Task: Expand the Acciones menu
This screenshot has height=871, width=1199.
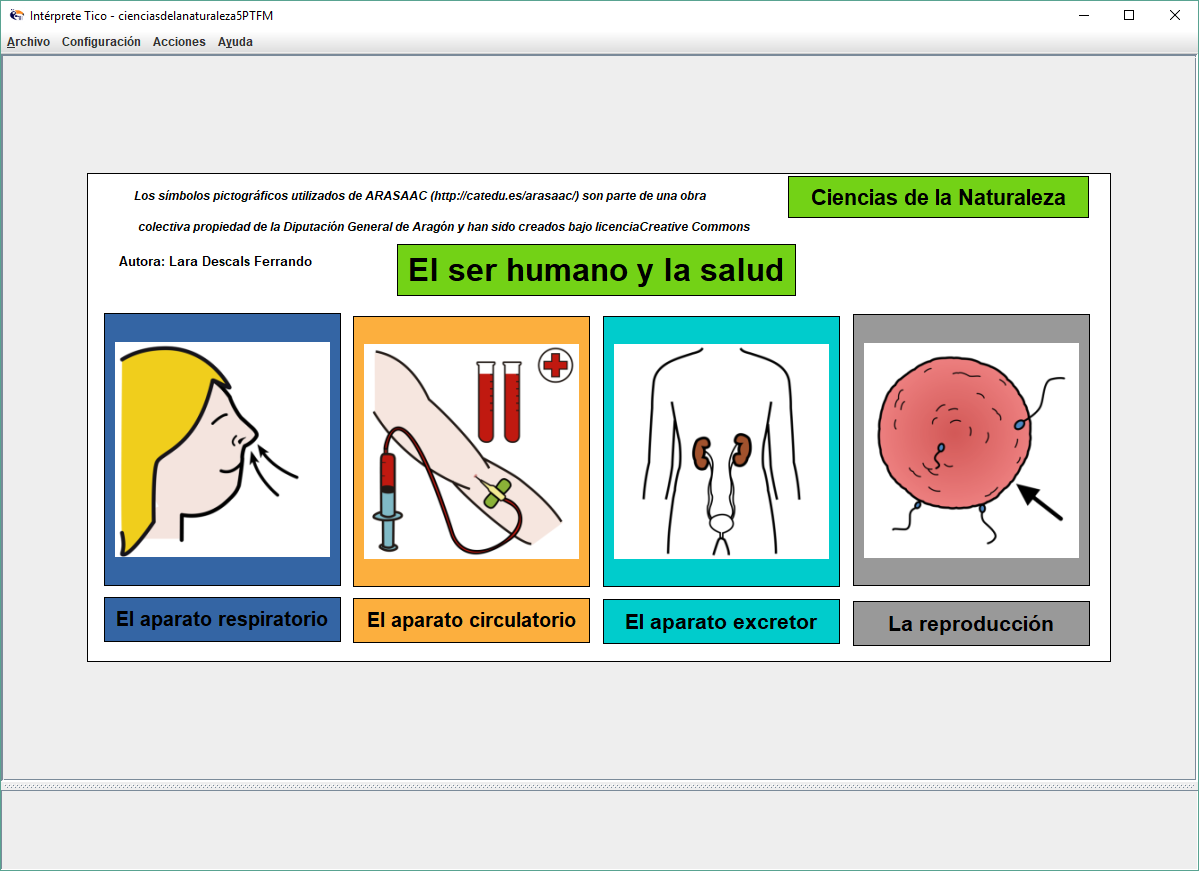Action: (x=179, y=42)
